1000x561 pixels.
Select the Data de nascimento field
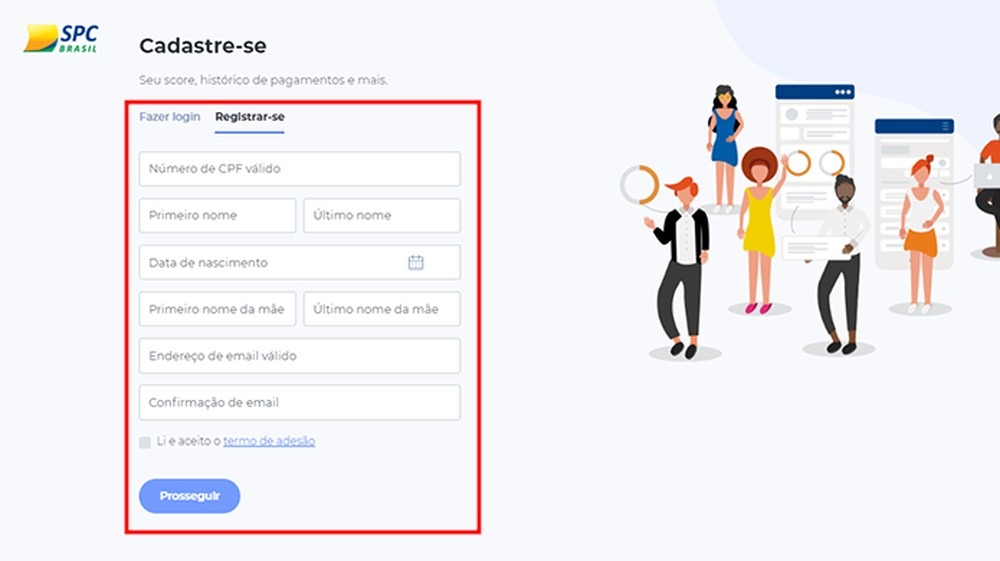[300, 263]
